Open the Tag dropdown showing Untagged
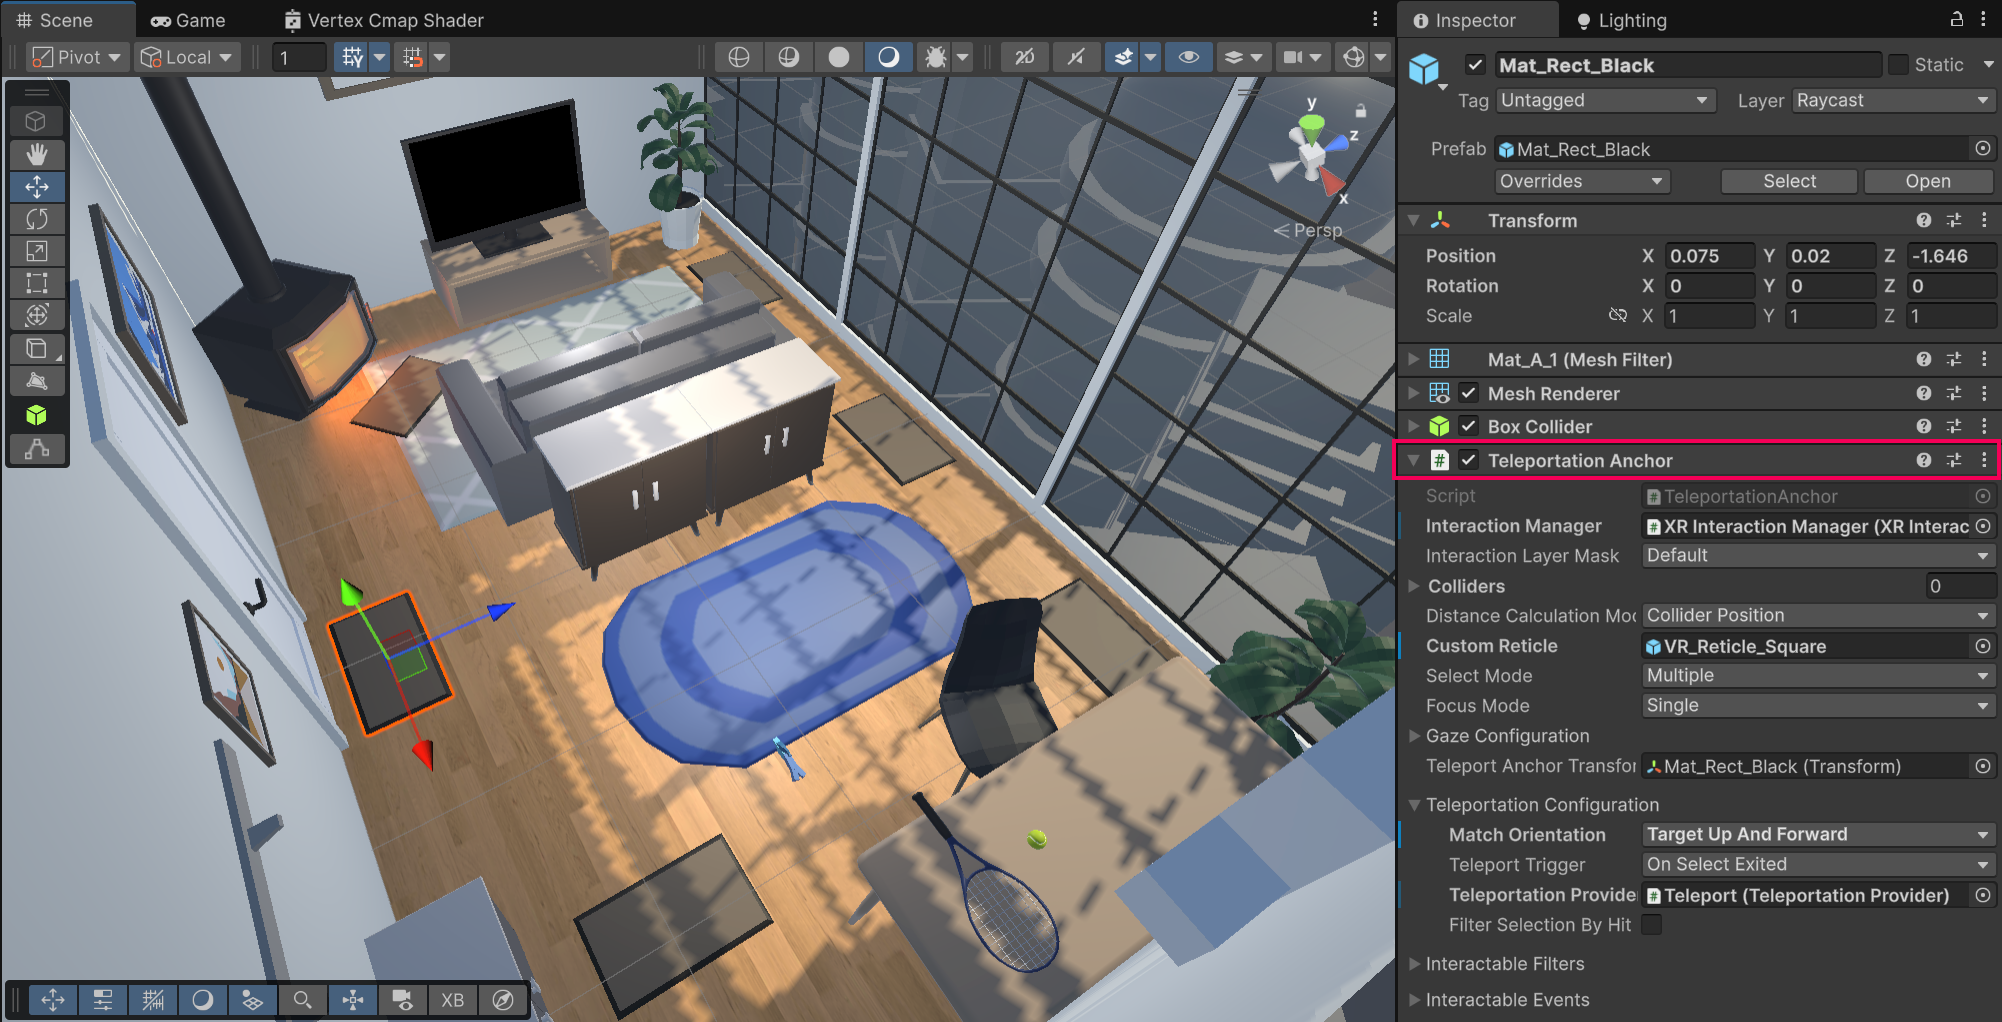Viewport: 2002px width, 1022px height. tap(1604, 100)
